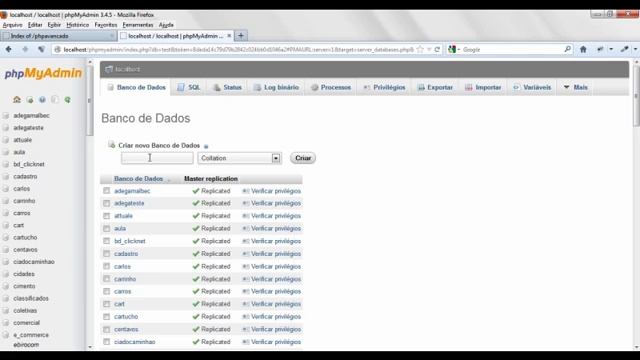Image resolution: width=640 pixels, height=360 pixels.
Task: Click the new database name input field
Action: [157, 158]
